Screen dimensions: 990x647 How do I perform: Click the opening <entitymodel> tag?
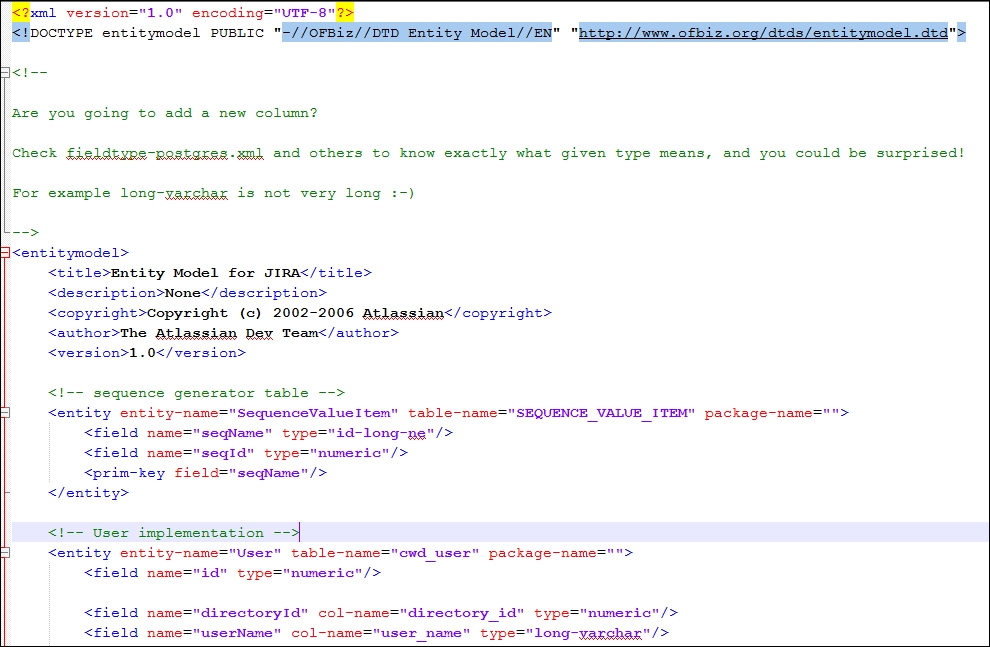[70, 253]
